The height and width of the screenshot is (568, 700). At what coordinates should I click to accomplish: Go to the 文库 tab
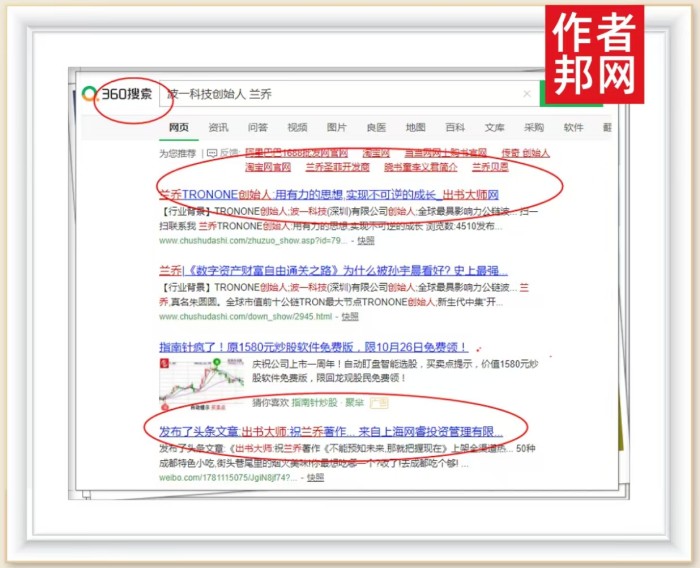(x=494, y=128)
